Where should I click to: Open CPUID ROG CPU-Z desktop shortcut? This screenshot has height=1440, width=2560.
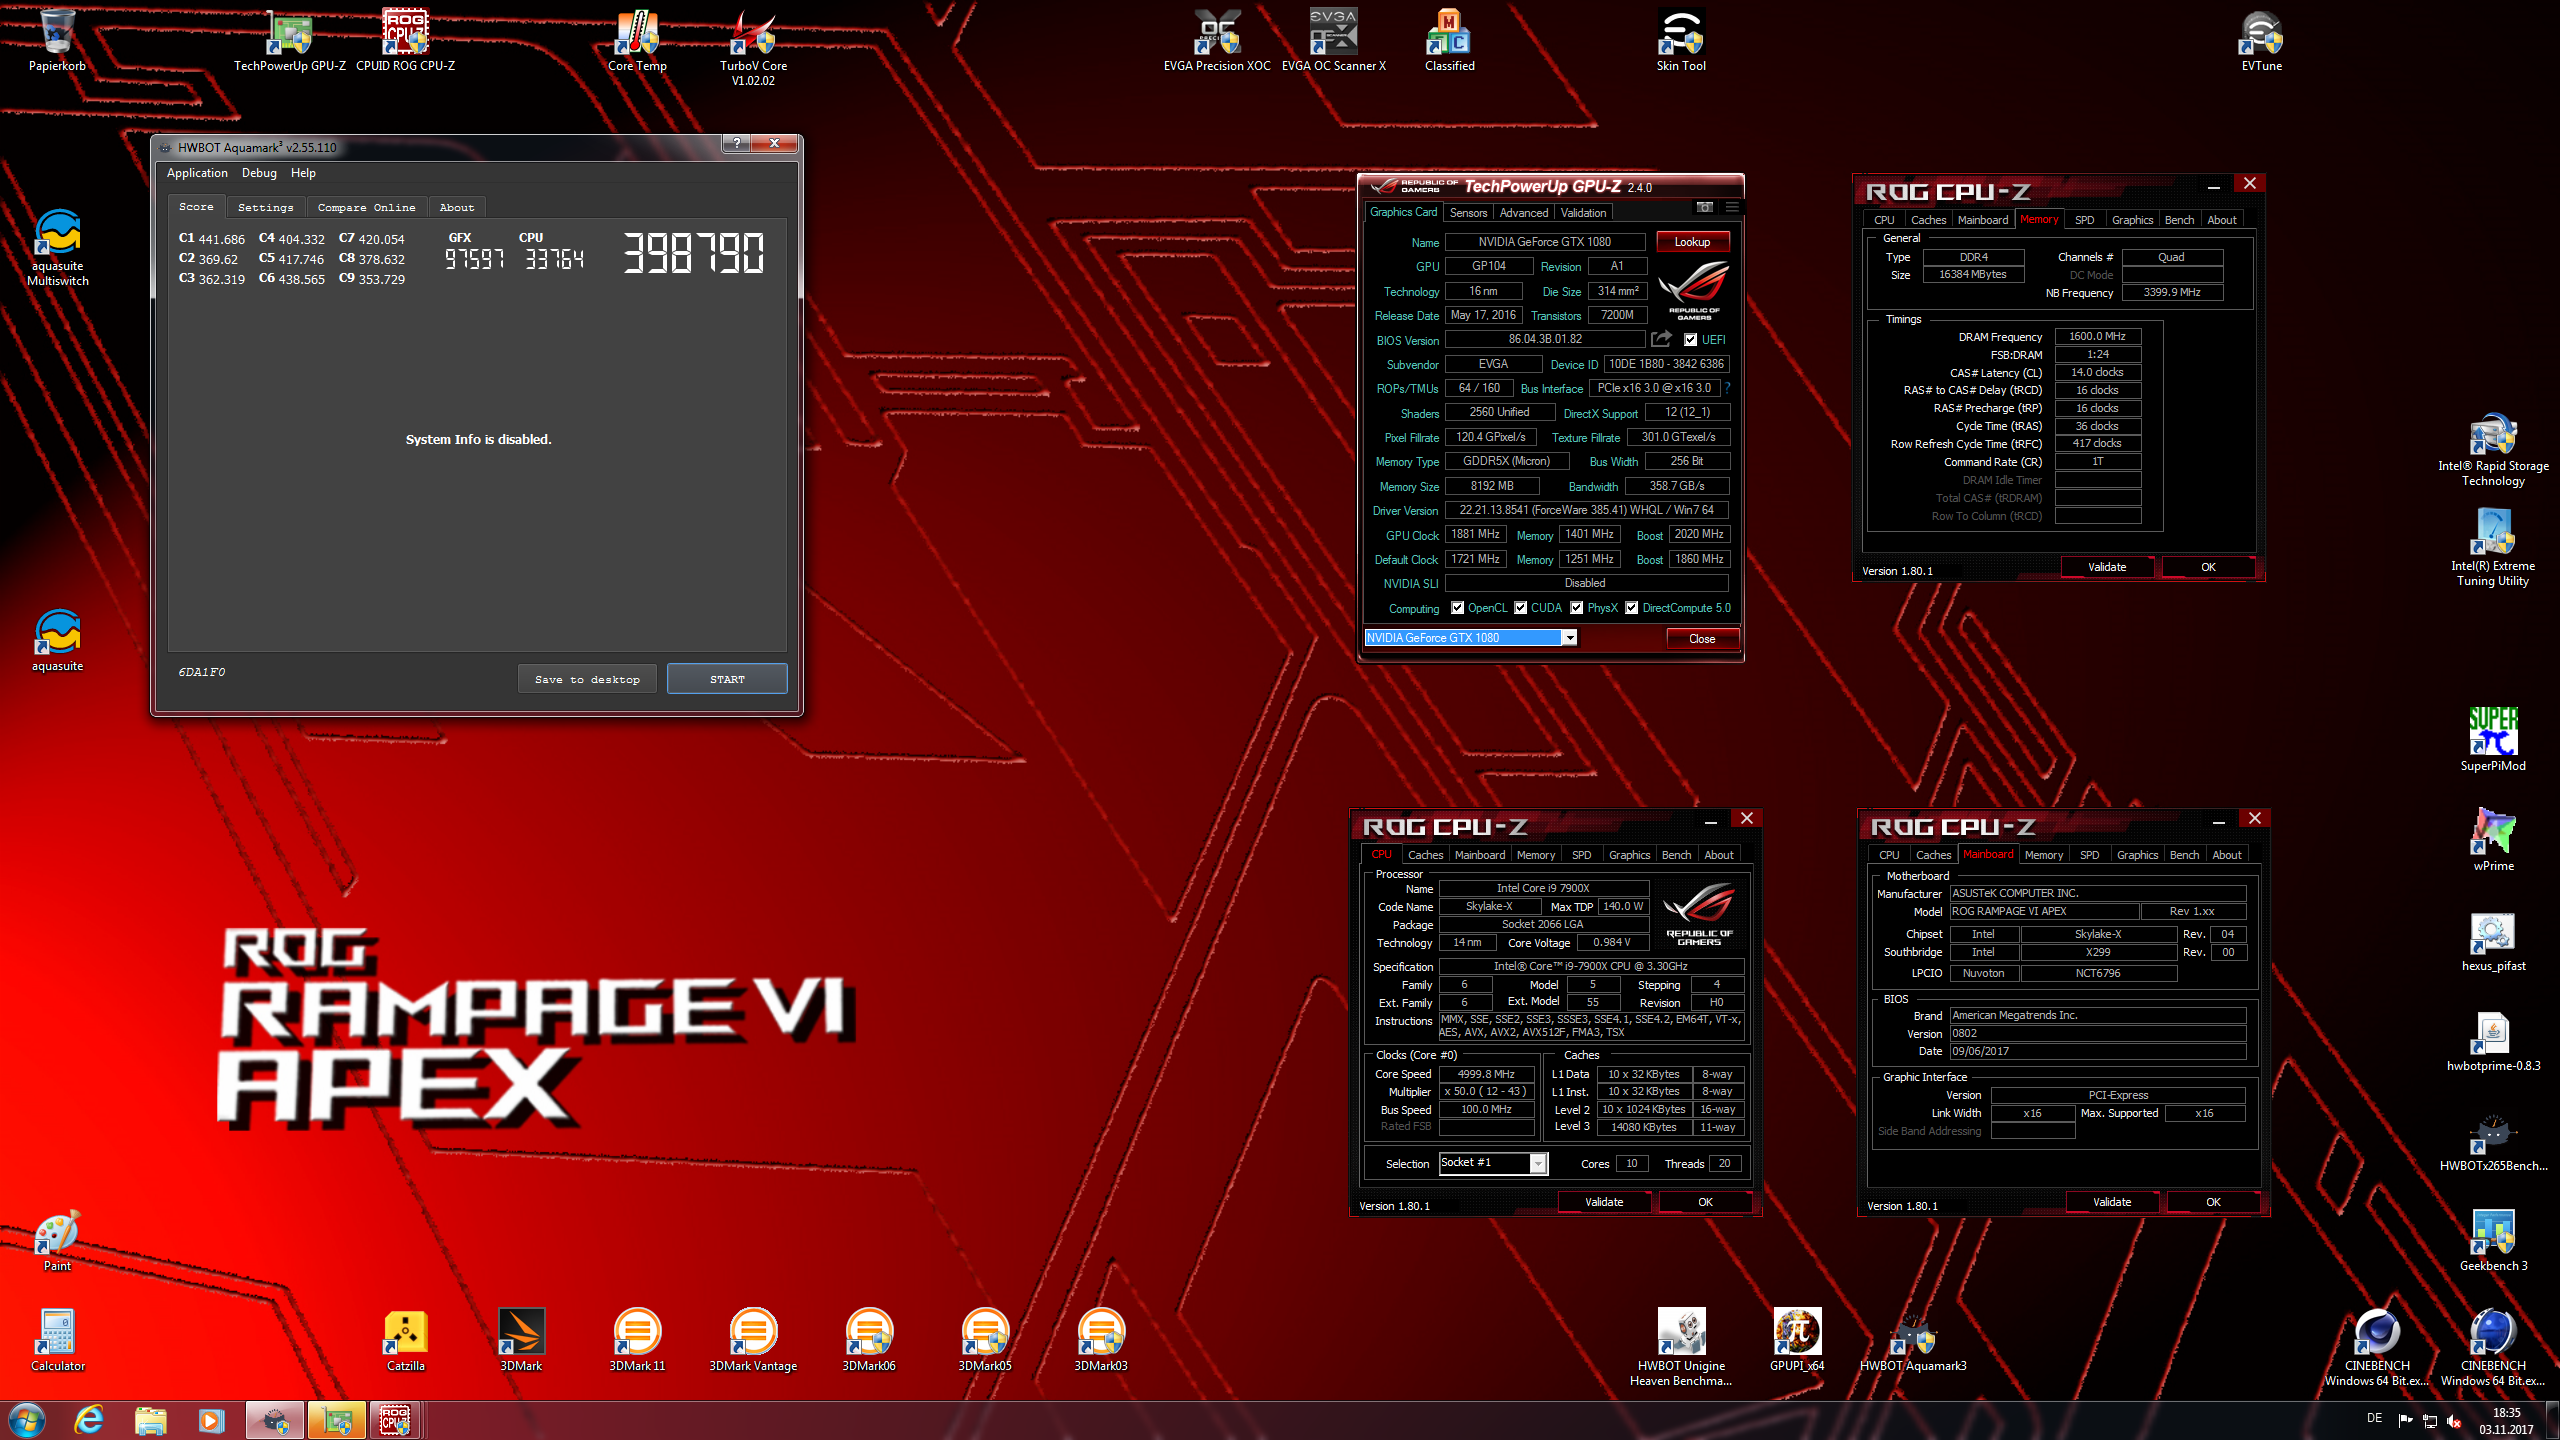tap(405, 41)
